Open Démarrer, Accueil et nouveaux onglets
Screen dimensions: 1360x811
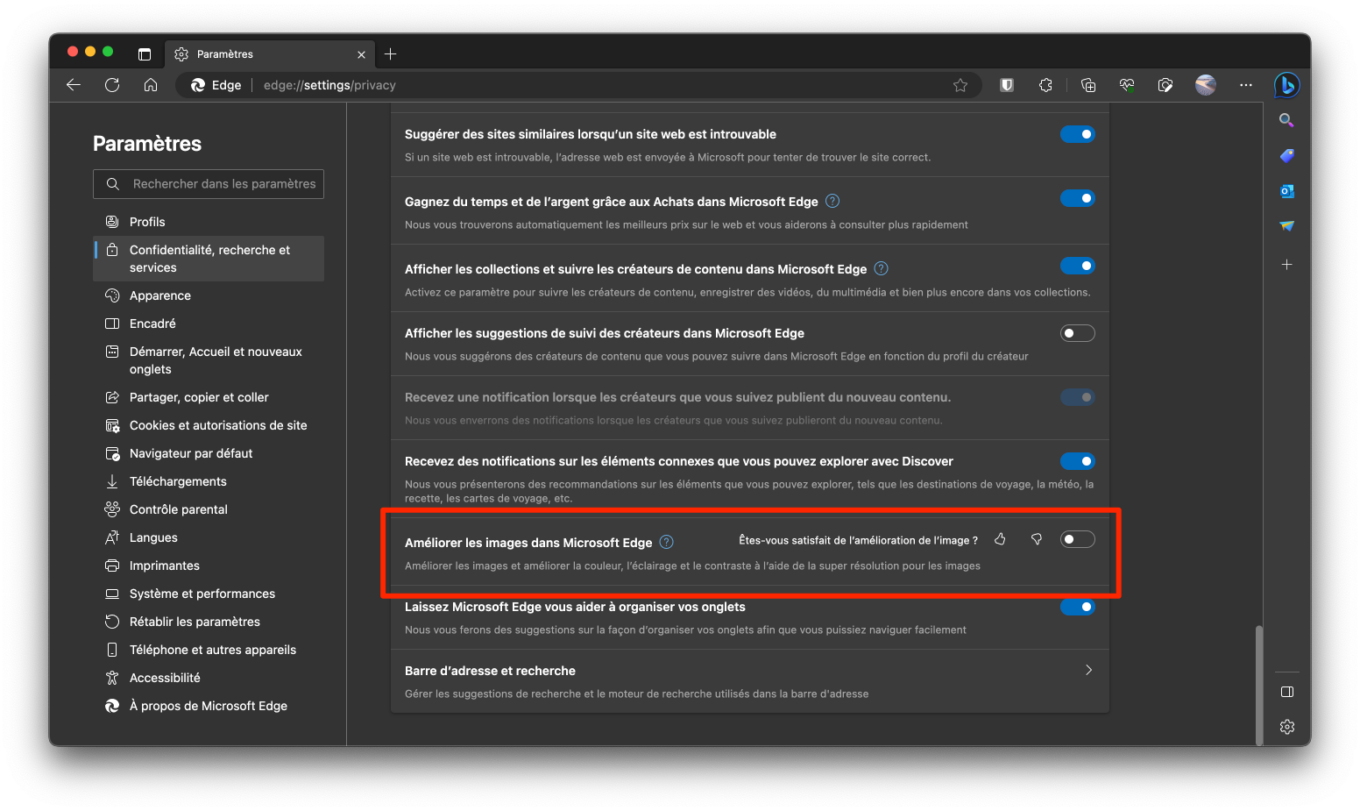pyautogui.click(x=208, y=360)
